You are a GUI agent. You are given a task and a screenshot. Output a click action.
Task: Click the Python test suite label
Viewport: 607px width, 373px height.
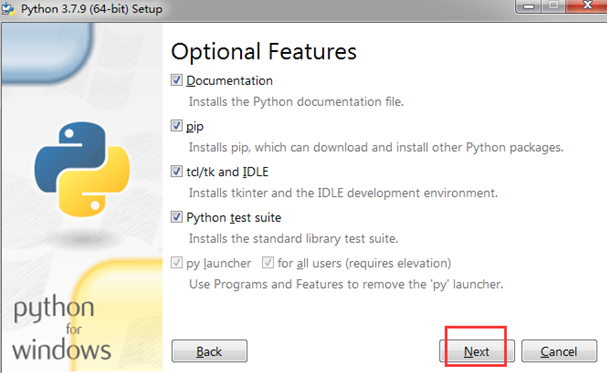point(233,217)
